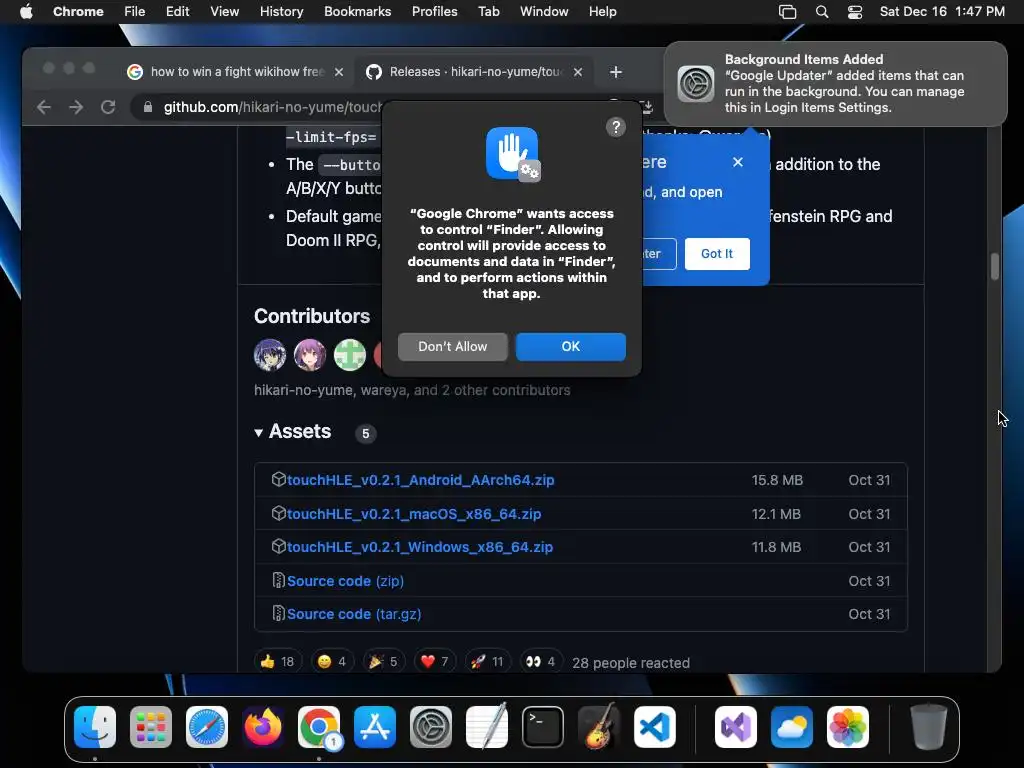The image size is (1024, 768).
Task: Click the eyes reaction with 4
Action: click(540, 662)
